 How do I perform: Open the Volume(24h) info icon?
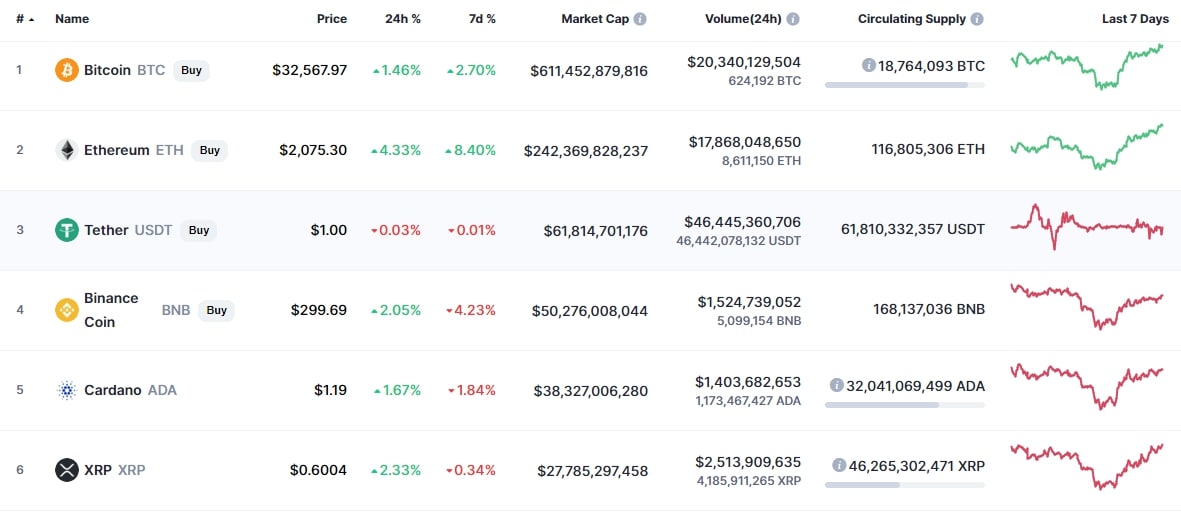793,19
